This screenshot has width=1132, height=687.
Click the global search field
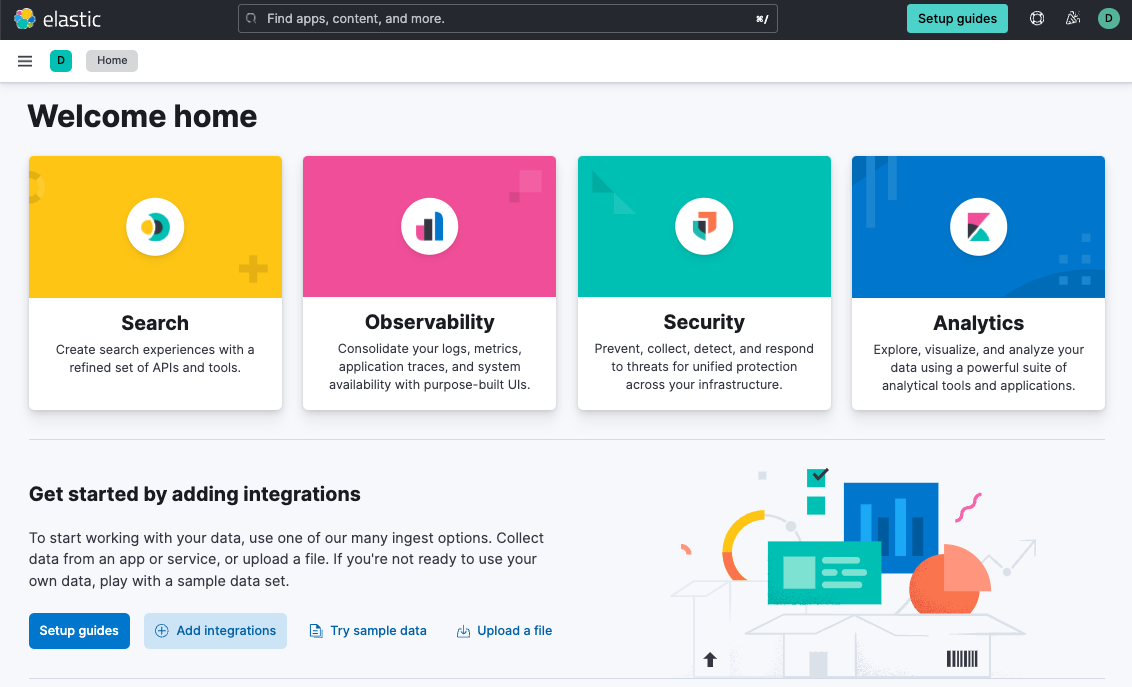508,18
